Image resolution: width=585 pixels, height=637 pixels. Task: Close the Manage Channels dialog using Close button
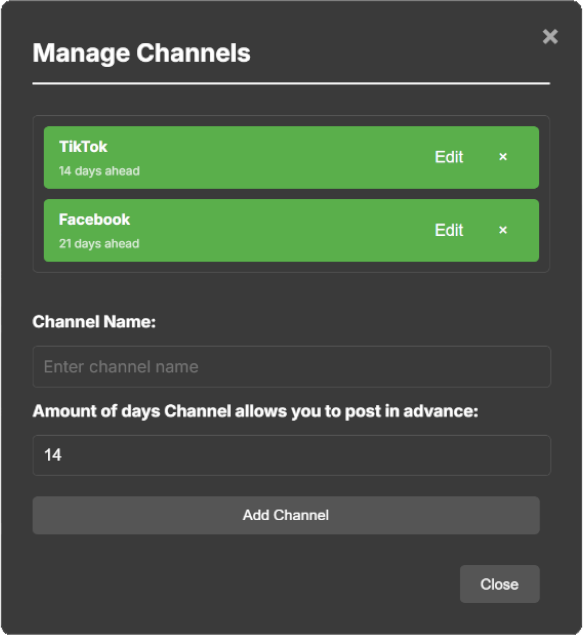tap(500, 584)
